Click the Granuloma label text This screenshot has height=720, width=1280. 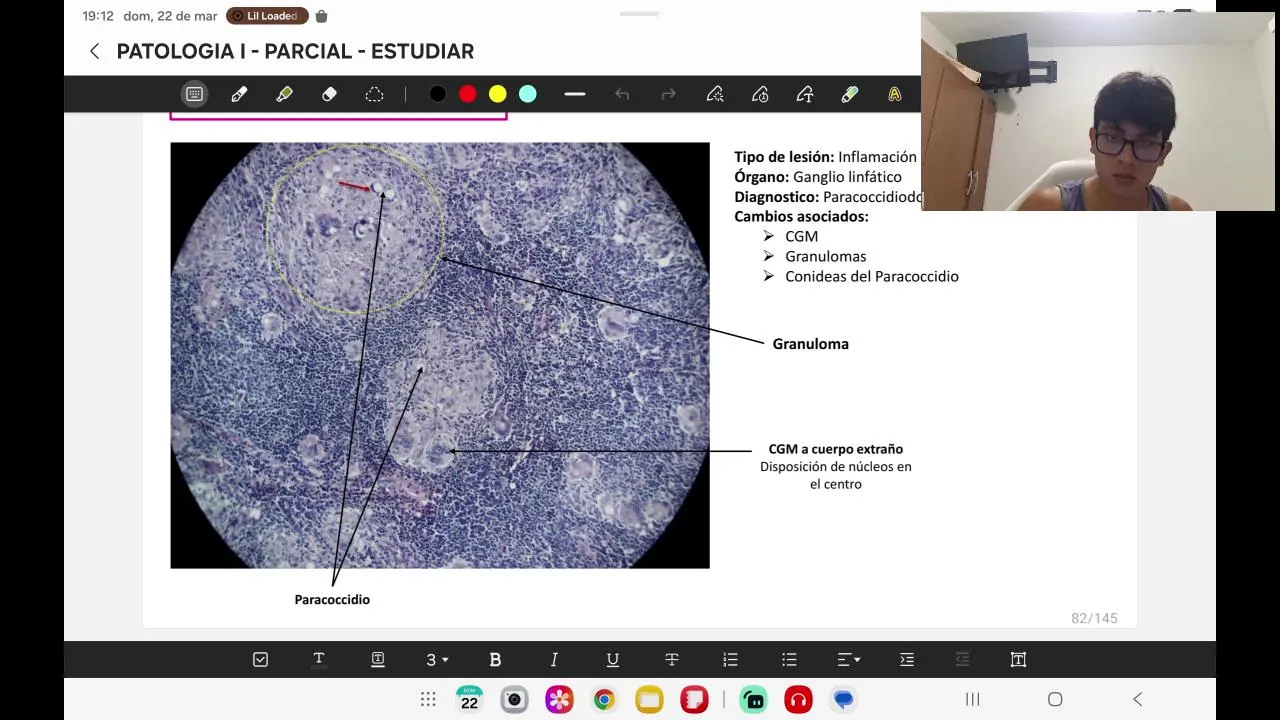point(810,344)
